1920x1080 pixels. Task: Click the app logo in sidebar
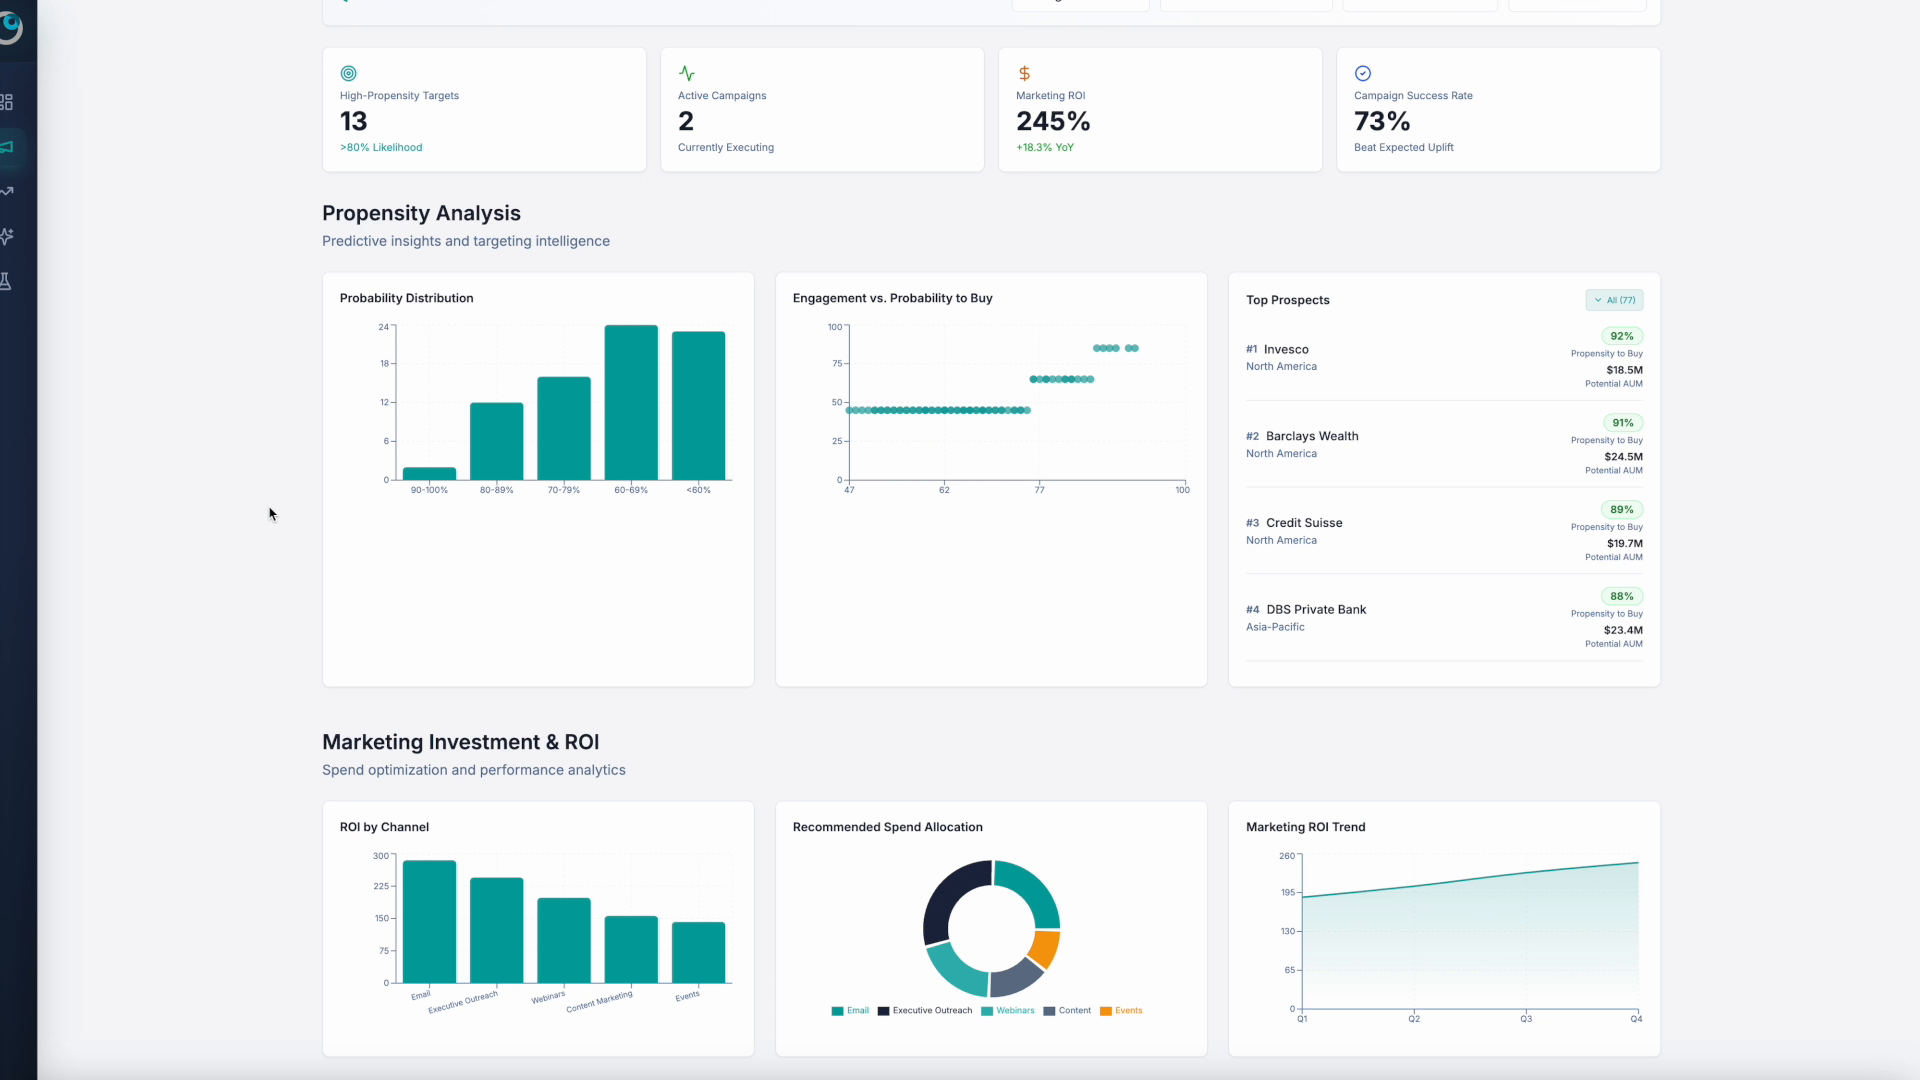[10, 27]
